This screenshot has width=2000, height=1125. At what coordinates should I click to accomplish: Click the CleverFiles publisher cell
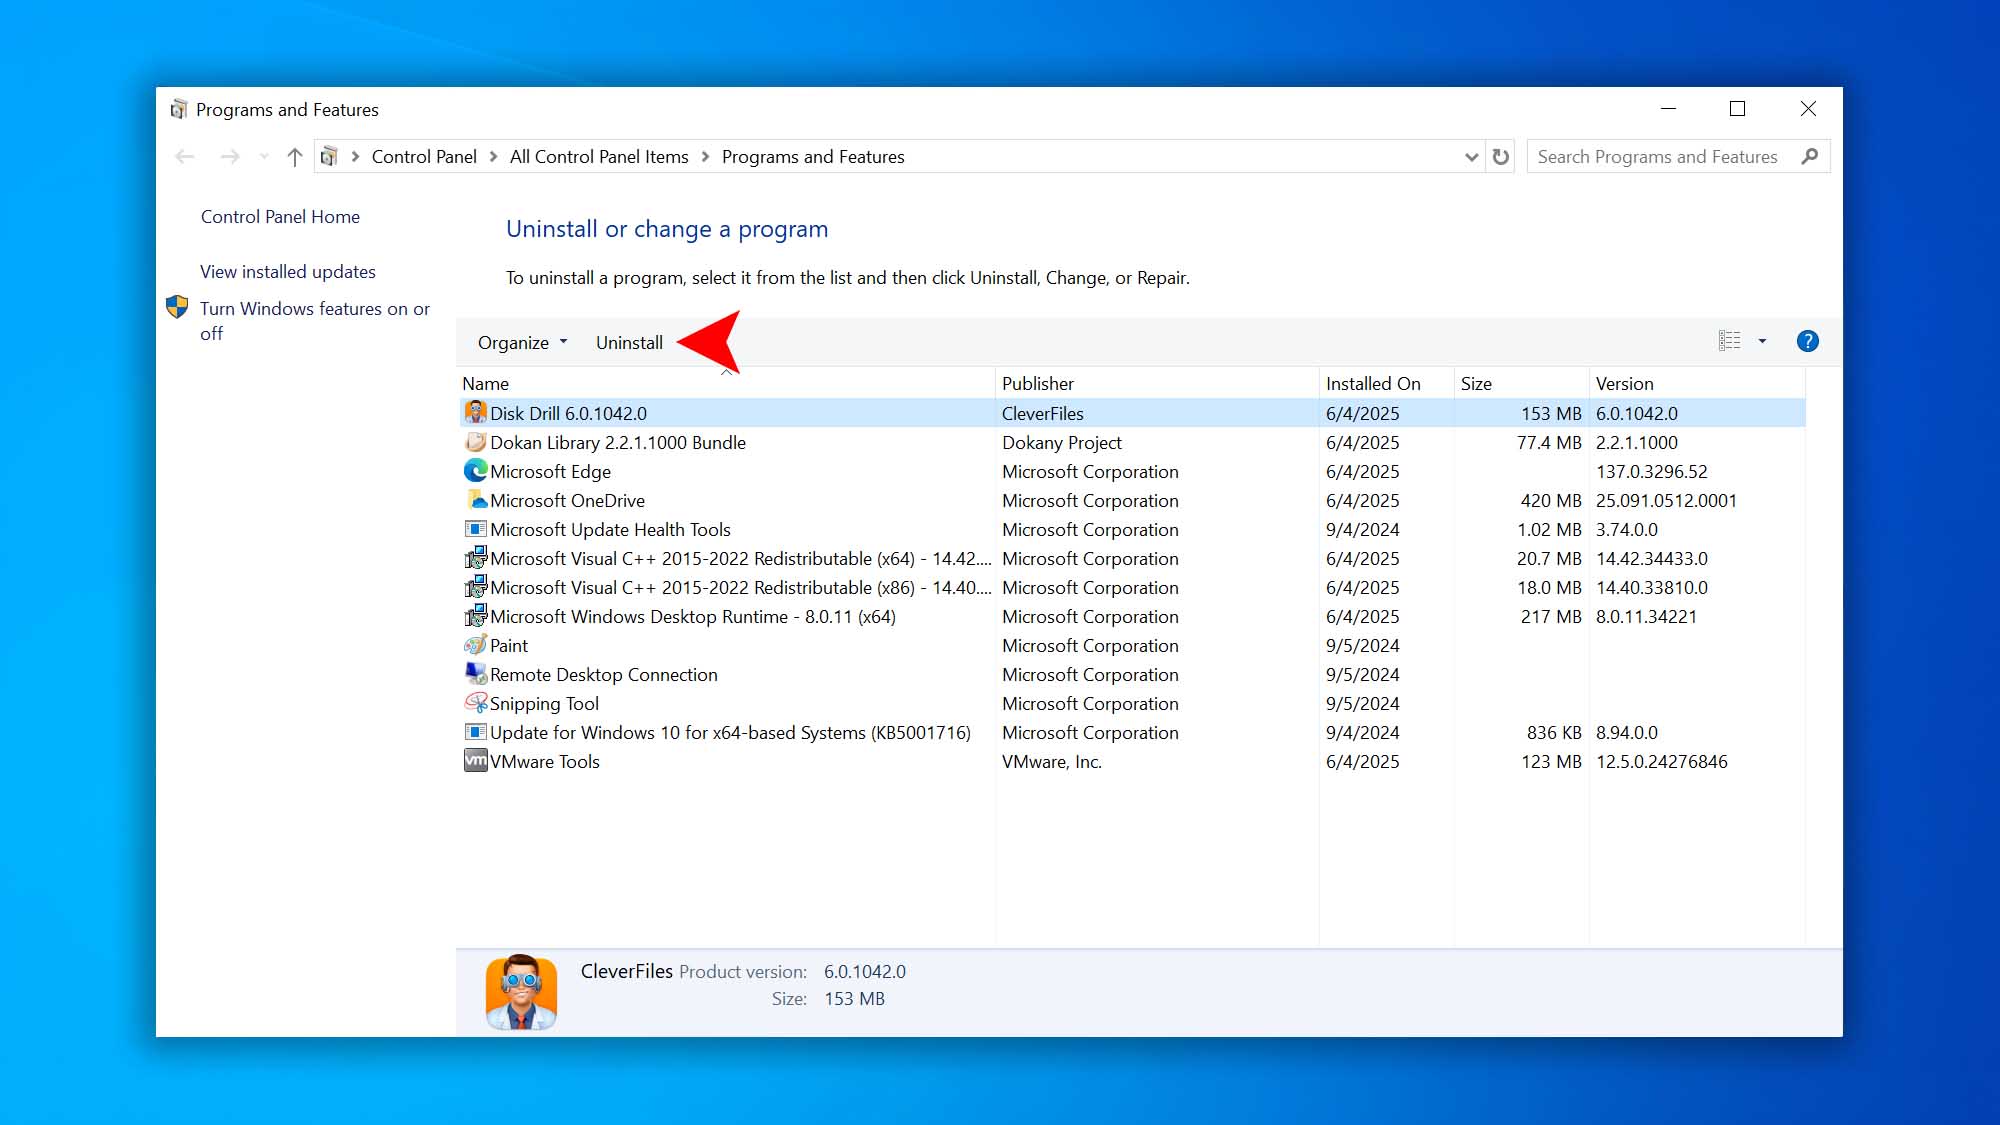(x=1043, y=413)
